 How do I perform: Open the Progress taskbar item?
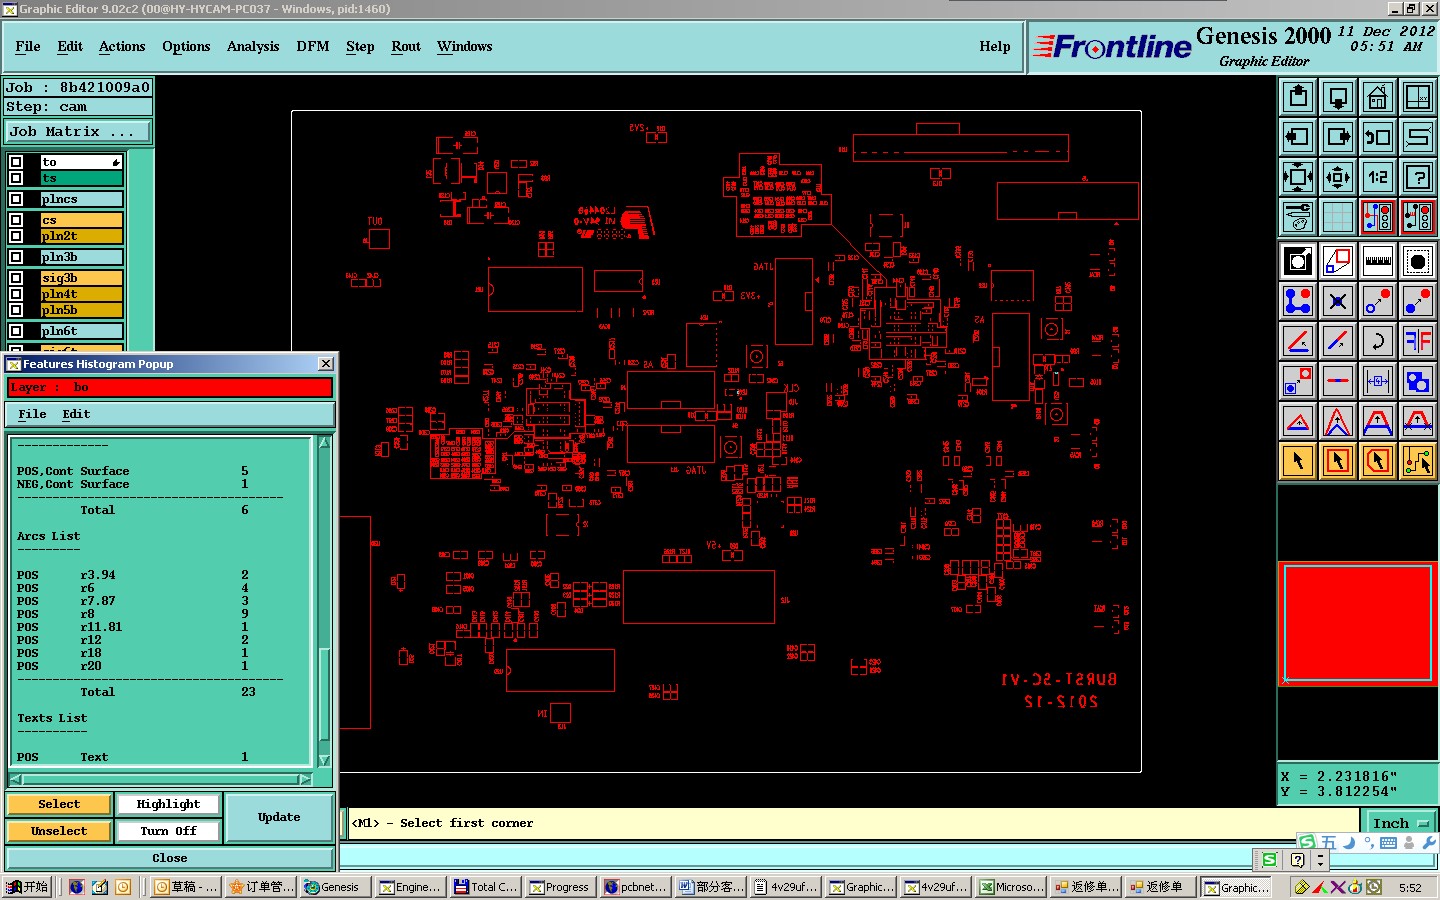coord(561,887)
